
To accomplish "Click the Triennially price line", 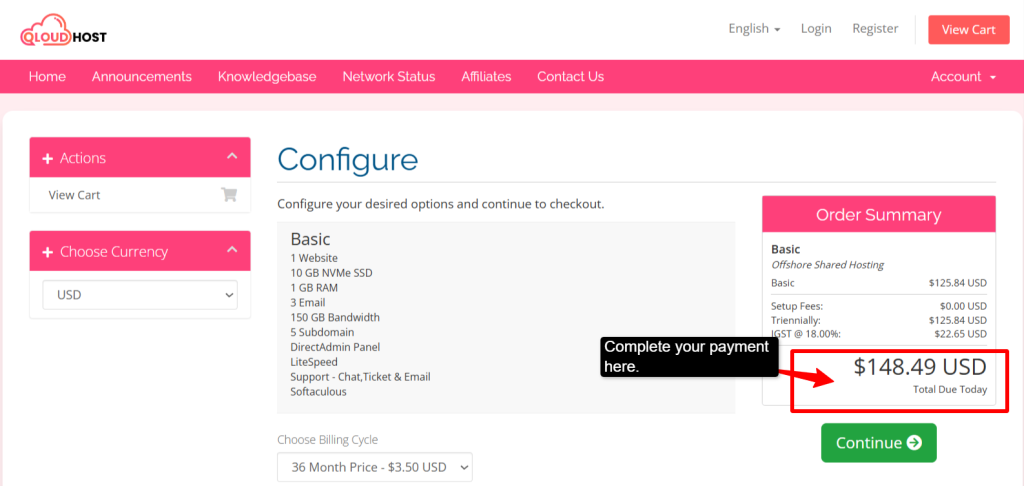I will [878, 320].
